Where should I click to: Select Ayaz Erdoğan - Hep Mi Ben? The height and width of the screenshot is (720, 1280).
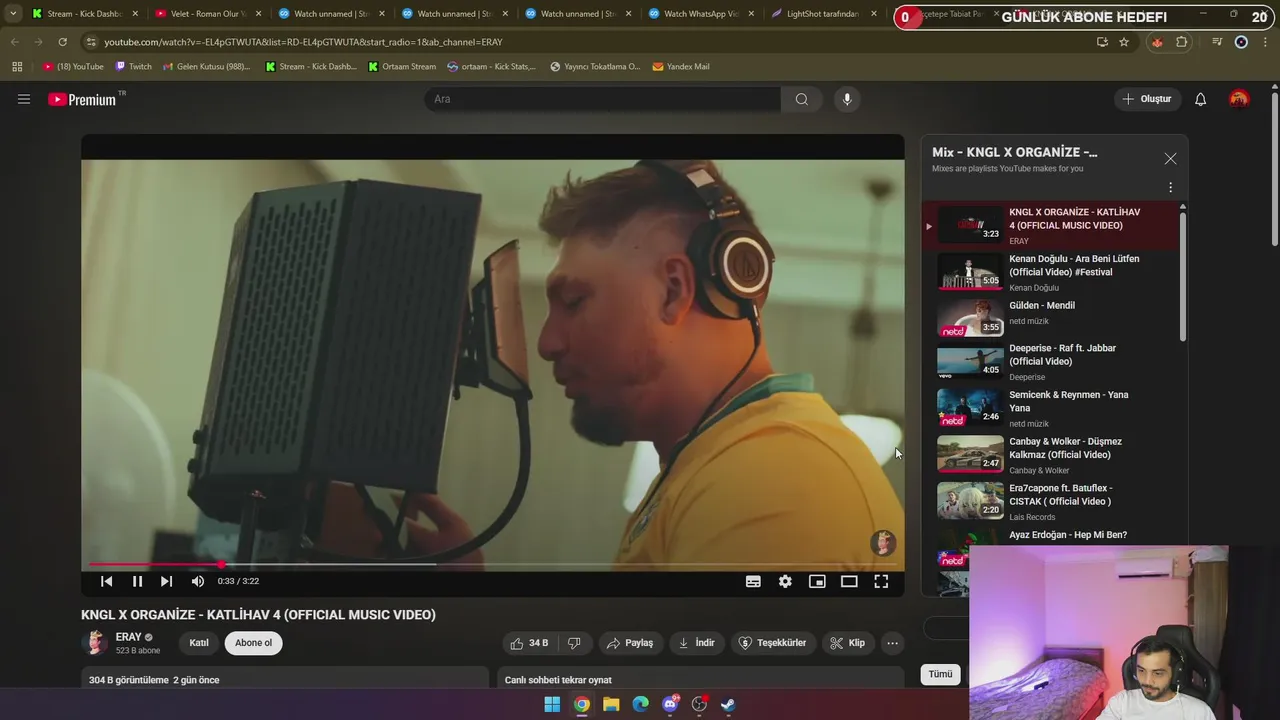[x=1068, y=535]
